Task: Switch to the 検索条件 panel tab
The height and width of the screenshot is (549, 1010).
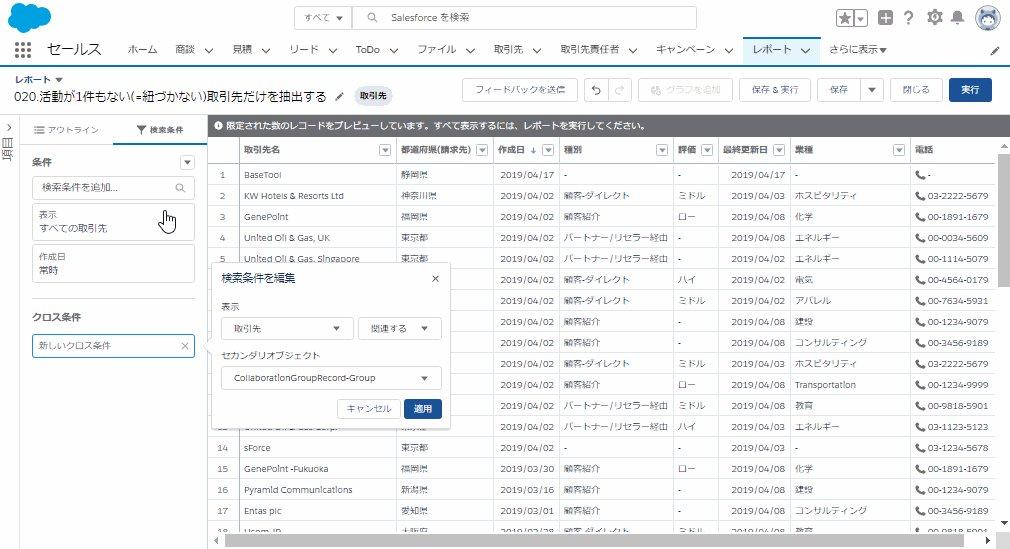Action: (x=160, y=130)
